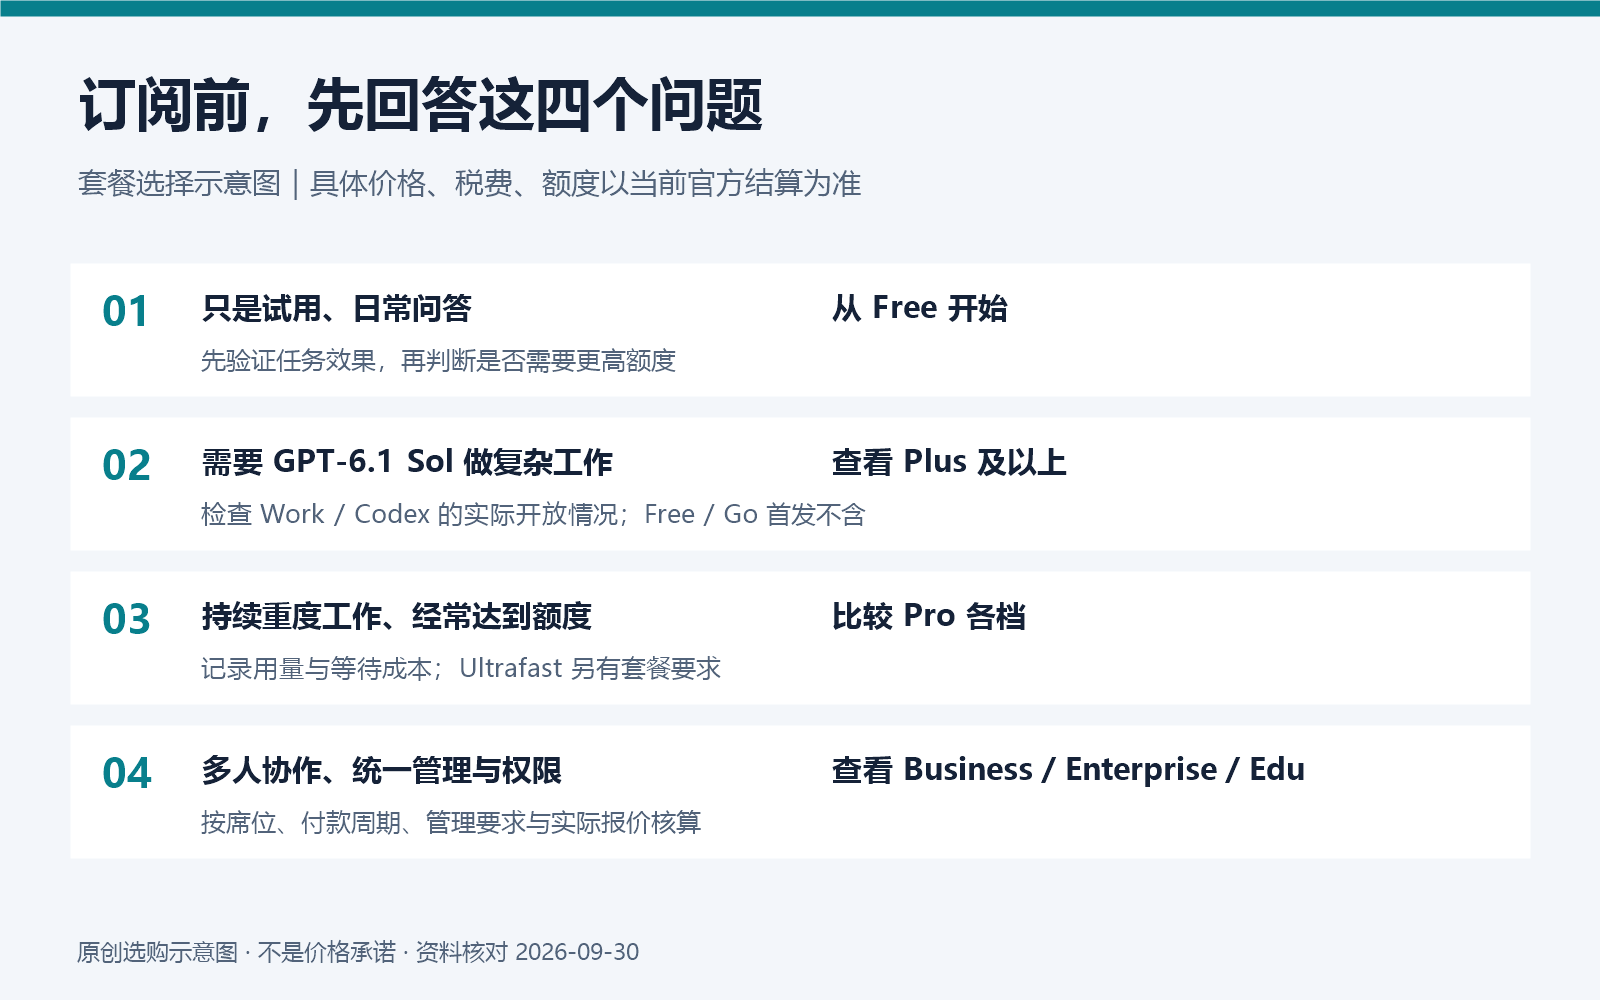The image size is (1600, 1000).
Task: Select heading 多人协作、统一管理与权限
Action: [x=382, y=770]
